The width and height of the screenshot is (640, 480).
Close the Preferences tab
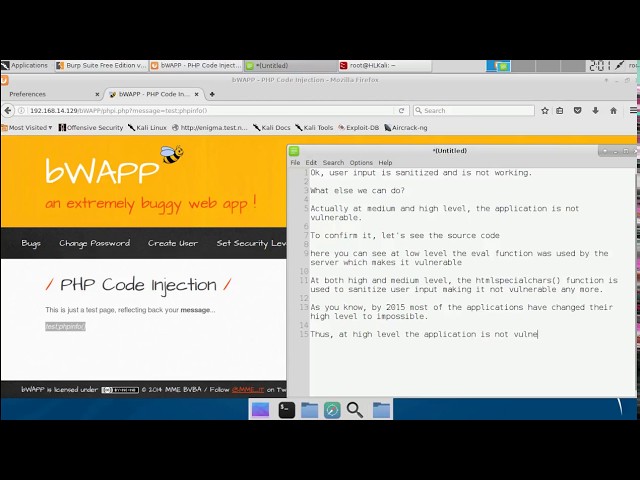click(x=97, y=94)
